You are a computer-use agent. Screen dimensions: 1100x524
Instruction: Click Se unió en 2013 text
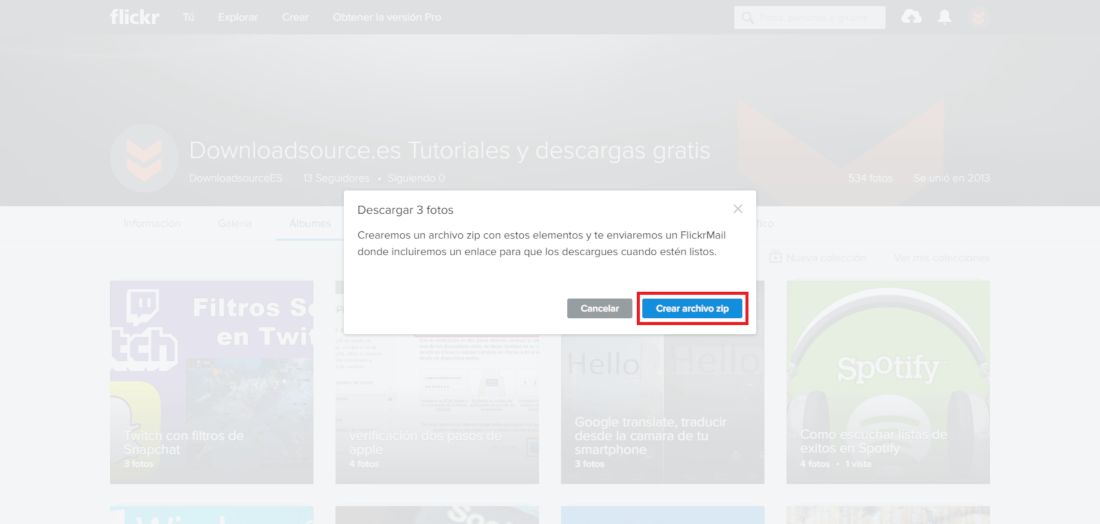pyautogui.click(x=951, y=178)
